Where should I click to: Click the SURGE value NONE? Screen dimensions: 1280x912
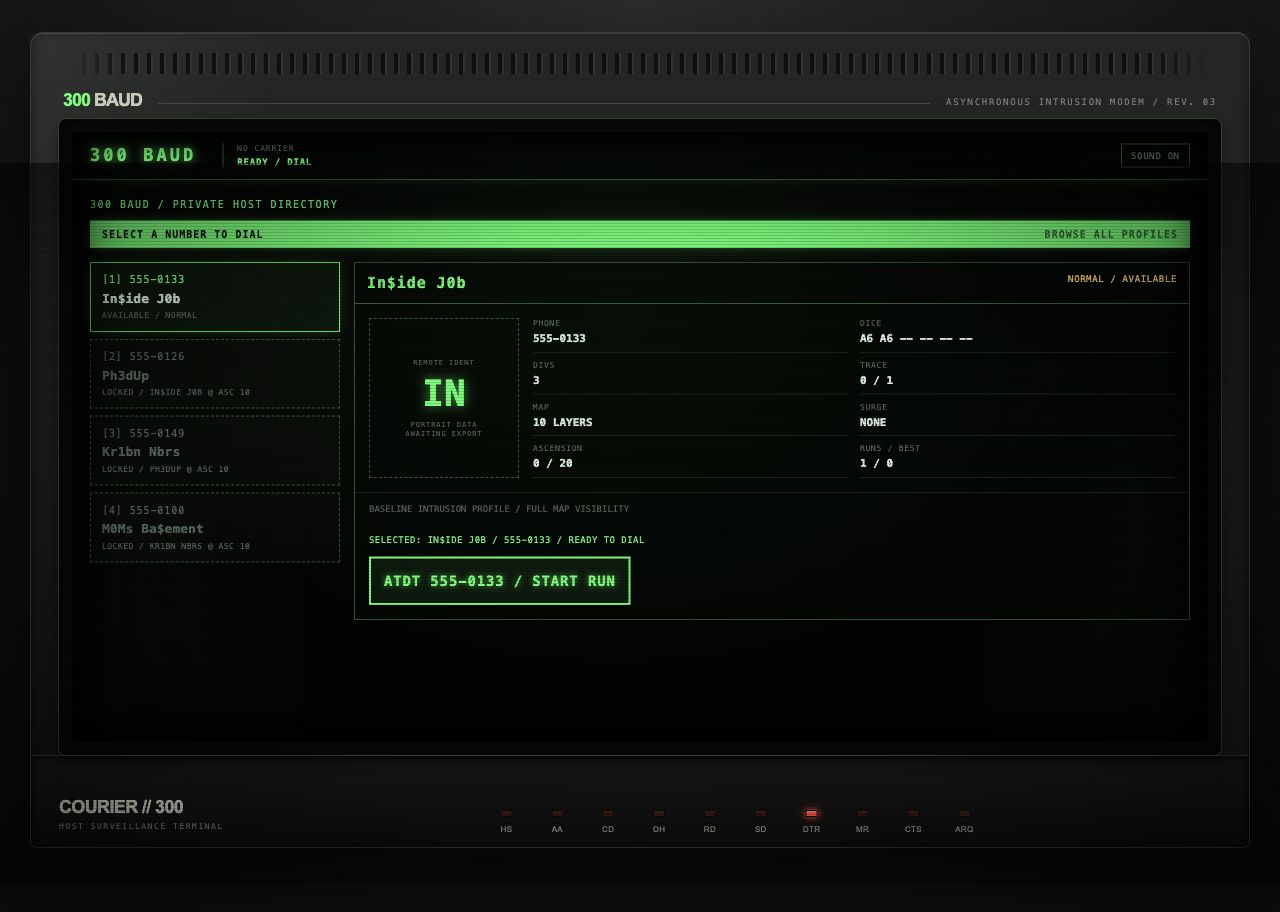[873, 422]
